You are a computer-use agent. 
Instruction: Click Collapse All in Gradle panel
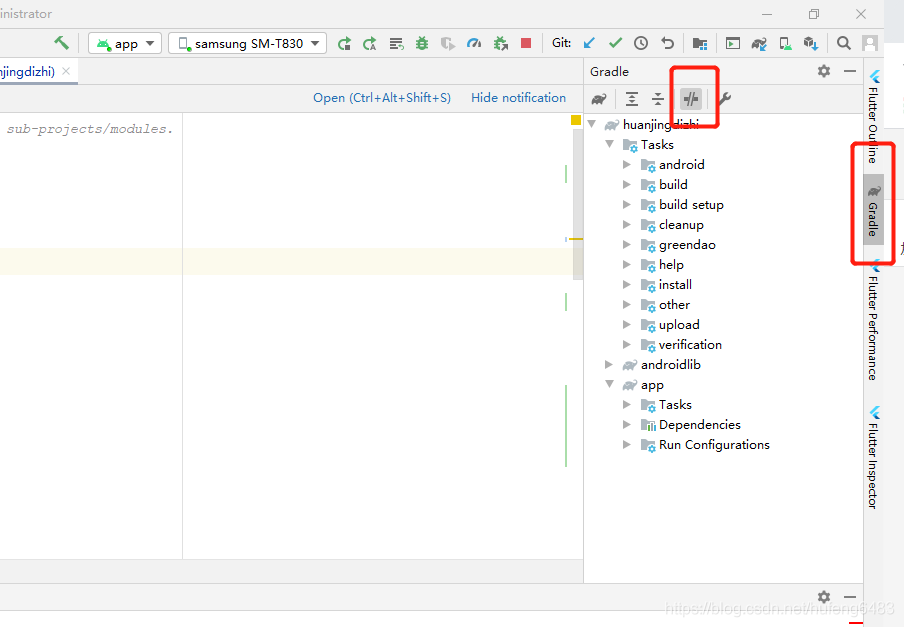658,99
